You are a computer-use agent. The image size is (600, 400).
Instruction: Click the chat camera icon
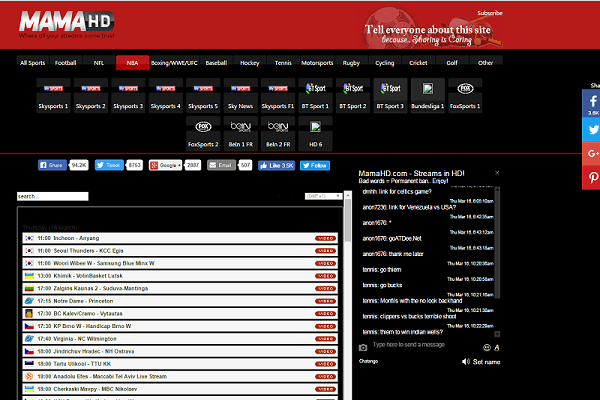coord(363,348)
